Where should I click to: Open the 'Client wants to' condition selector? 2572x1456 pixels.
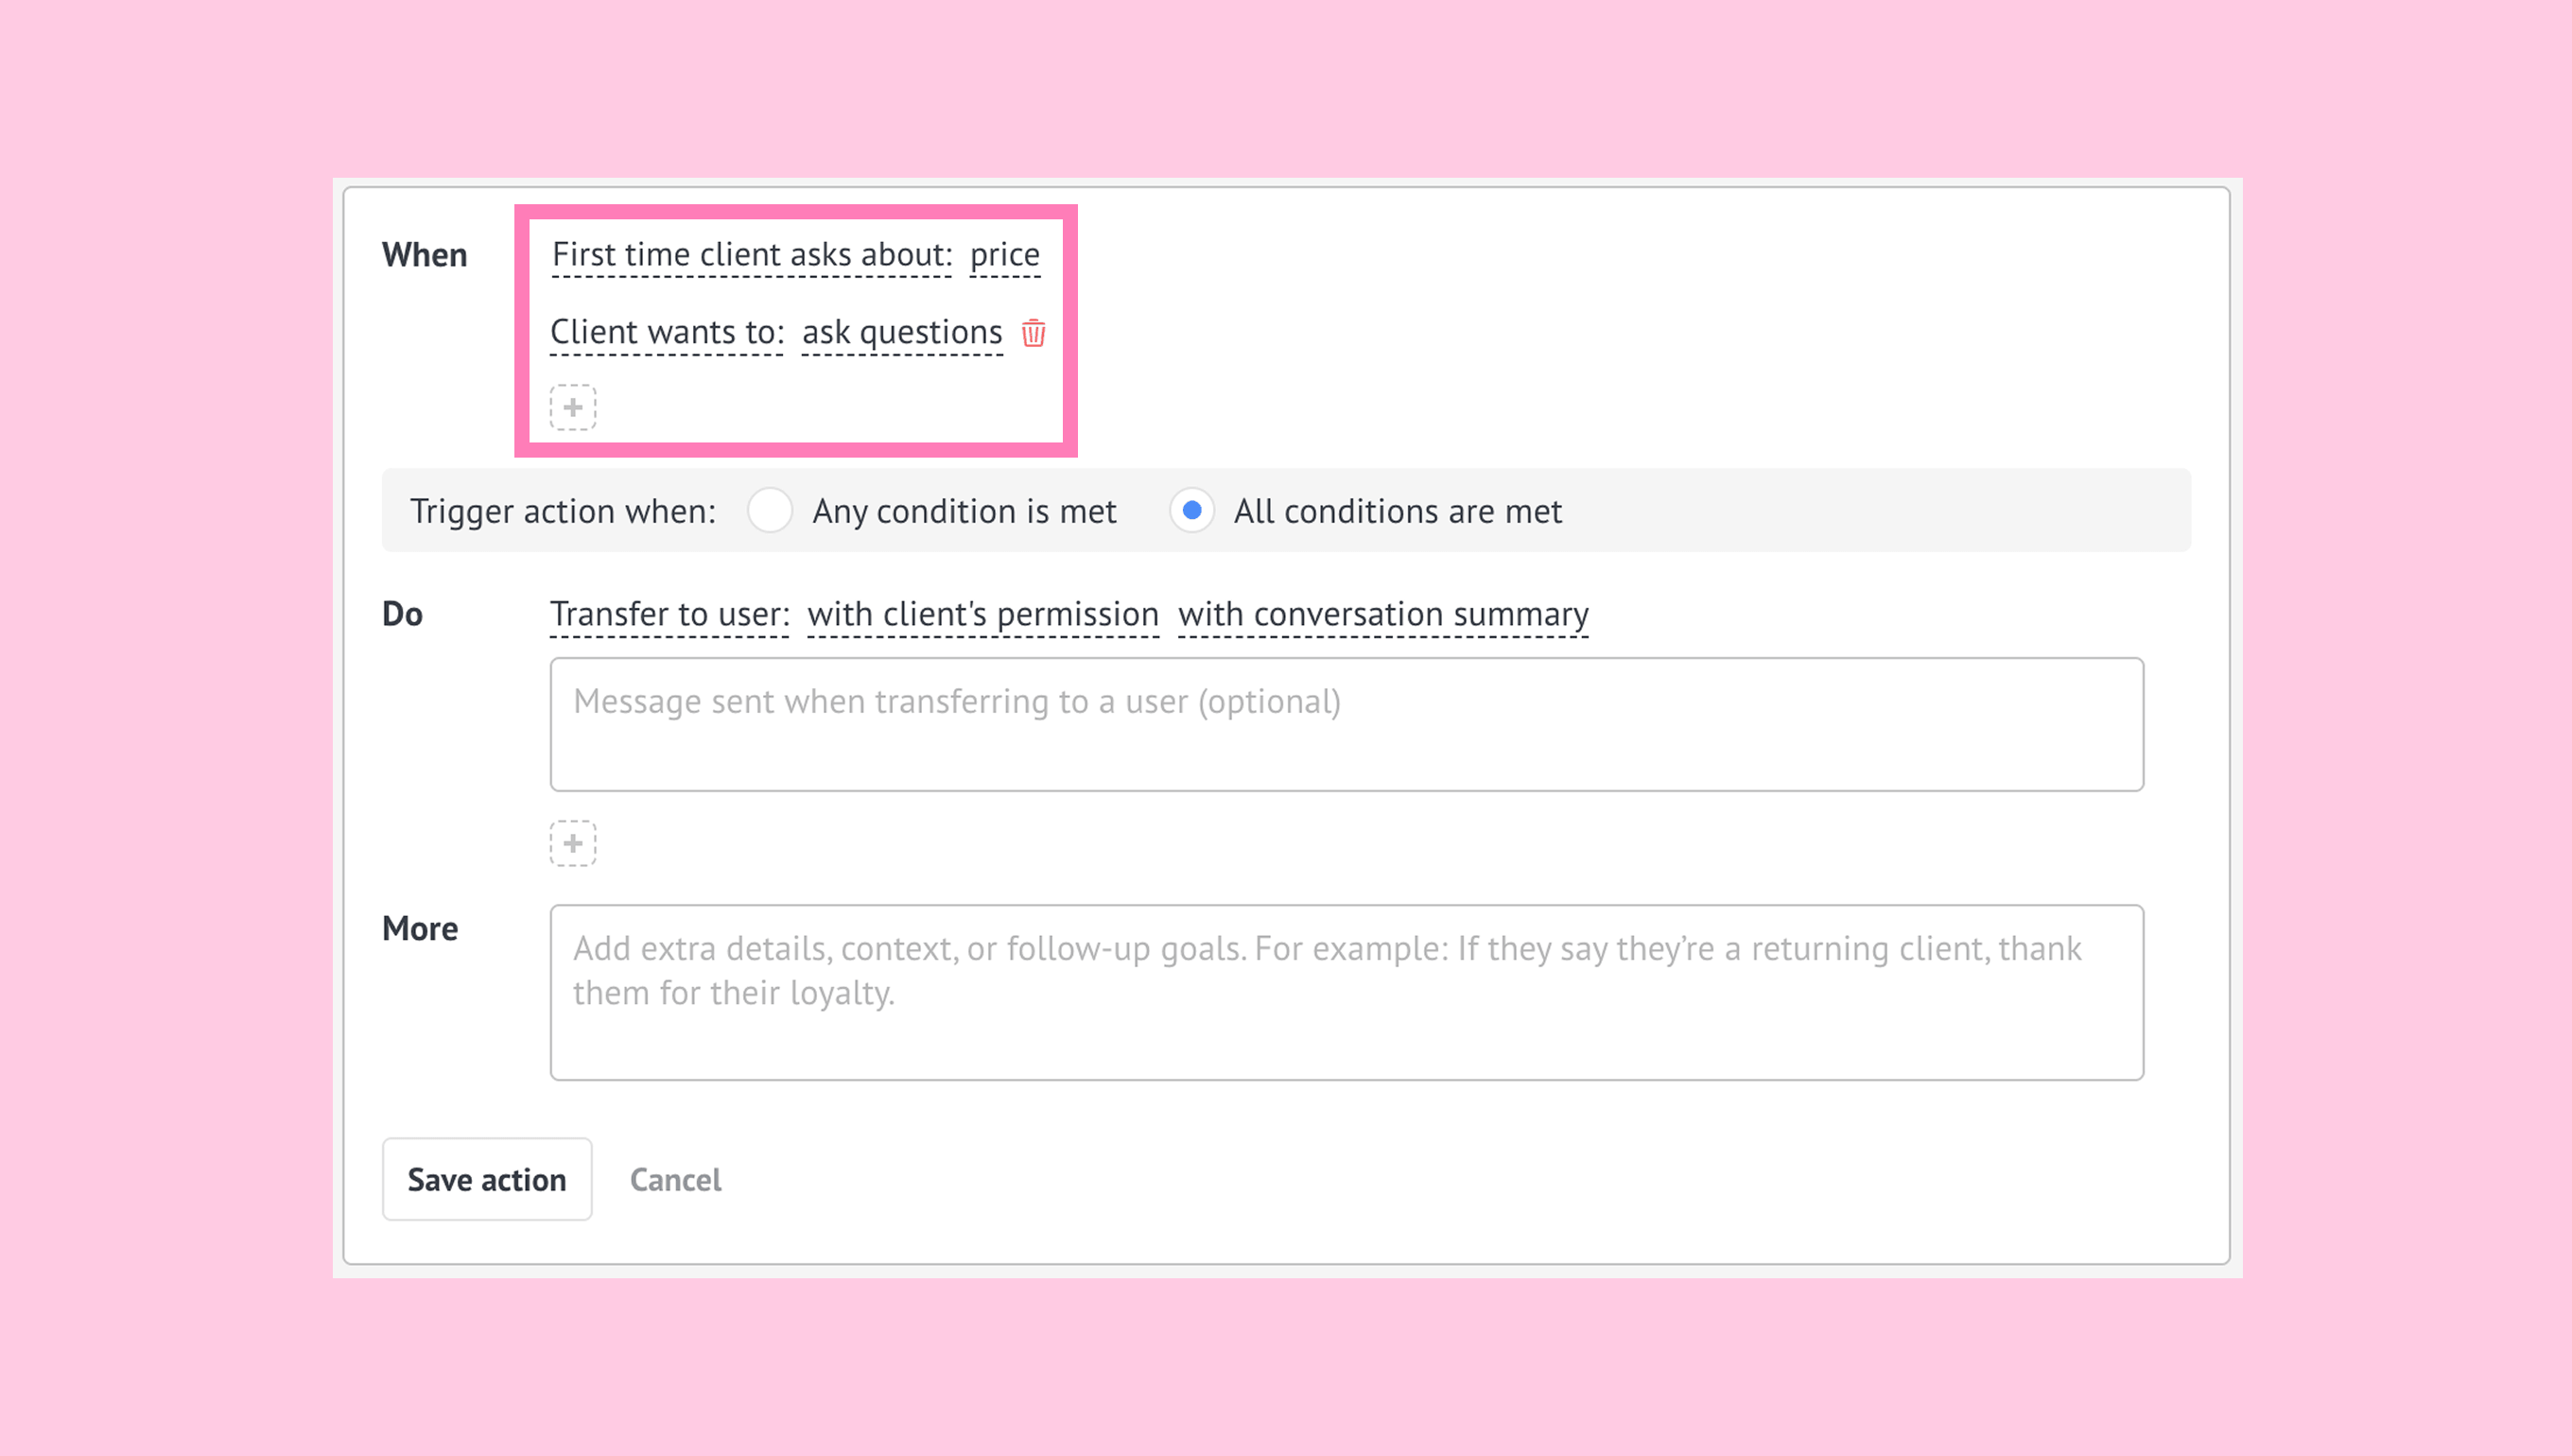[x=667, y=332]
